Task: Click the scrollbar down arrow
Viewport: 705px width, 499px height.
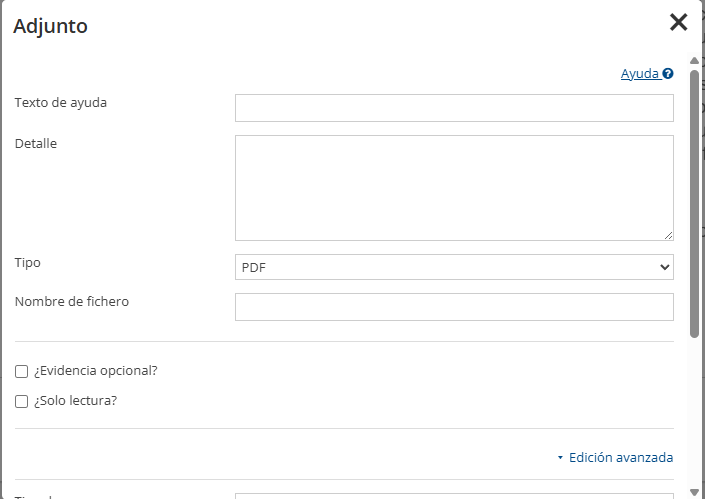Action: tap(694, 493)
